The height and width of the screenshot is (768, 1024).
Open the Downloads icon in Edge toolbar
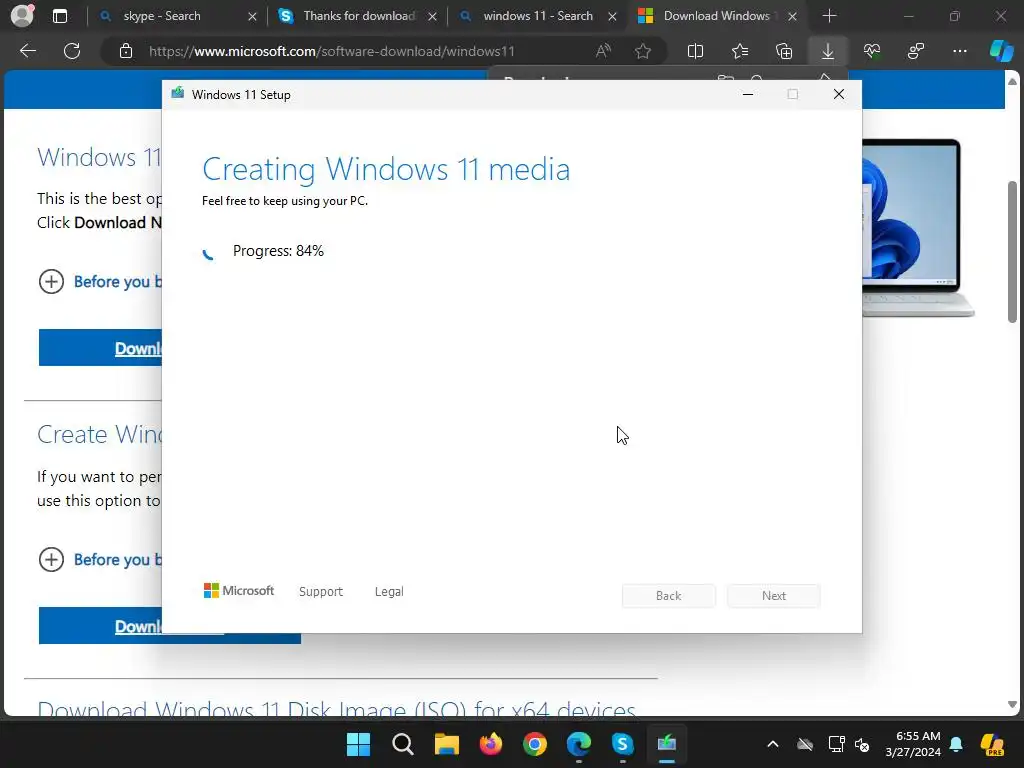point(827,51)
